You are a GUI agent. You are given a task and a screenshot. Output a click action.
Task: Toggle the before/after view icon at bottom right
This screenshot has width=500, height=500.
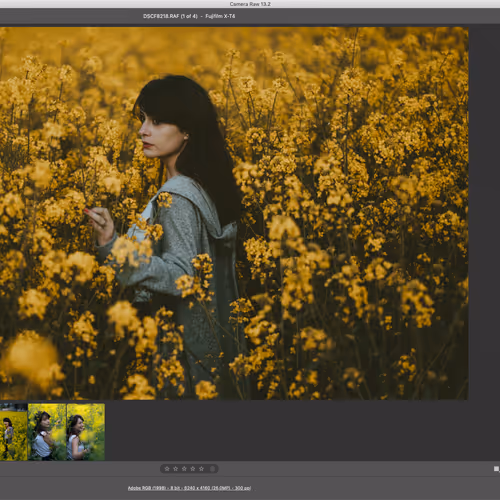click(497, 469)
